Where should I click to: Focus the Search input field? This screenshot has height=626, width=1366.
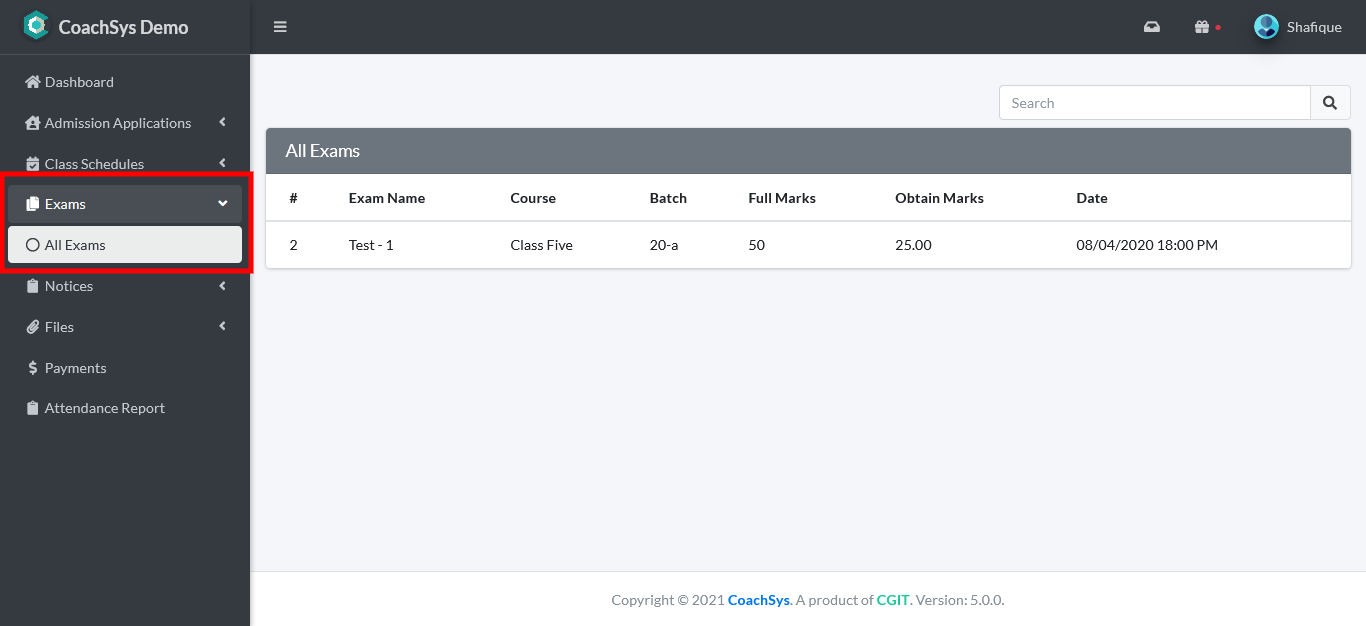(x=1154, y=103)
